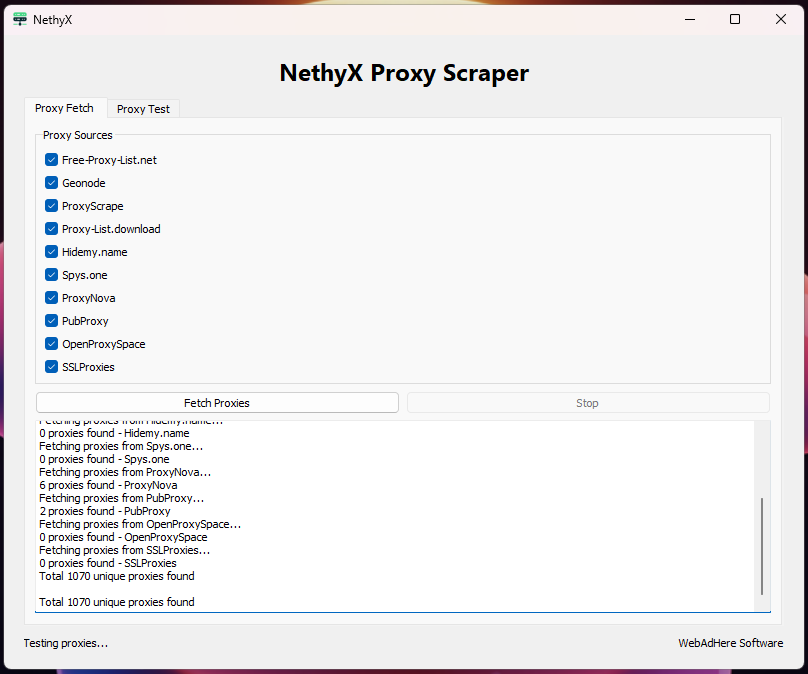Image resolution: width=808 pixels, height=674 pixels.
Task: Uncheck the Free-Proxy-List.net source
Action: 51,160
